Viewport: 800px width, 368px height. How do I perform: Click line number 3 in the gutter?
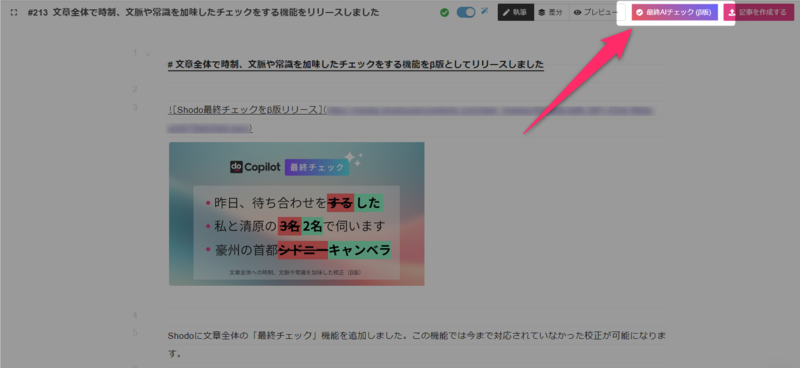(x=135, y=107)
